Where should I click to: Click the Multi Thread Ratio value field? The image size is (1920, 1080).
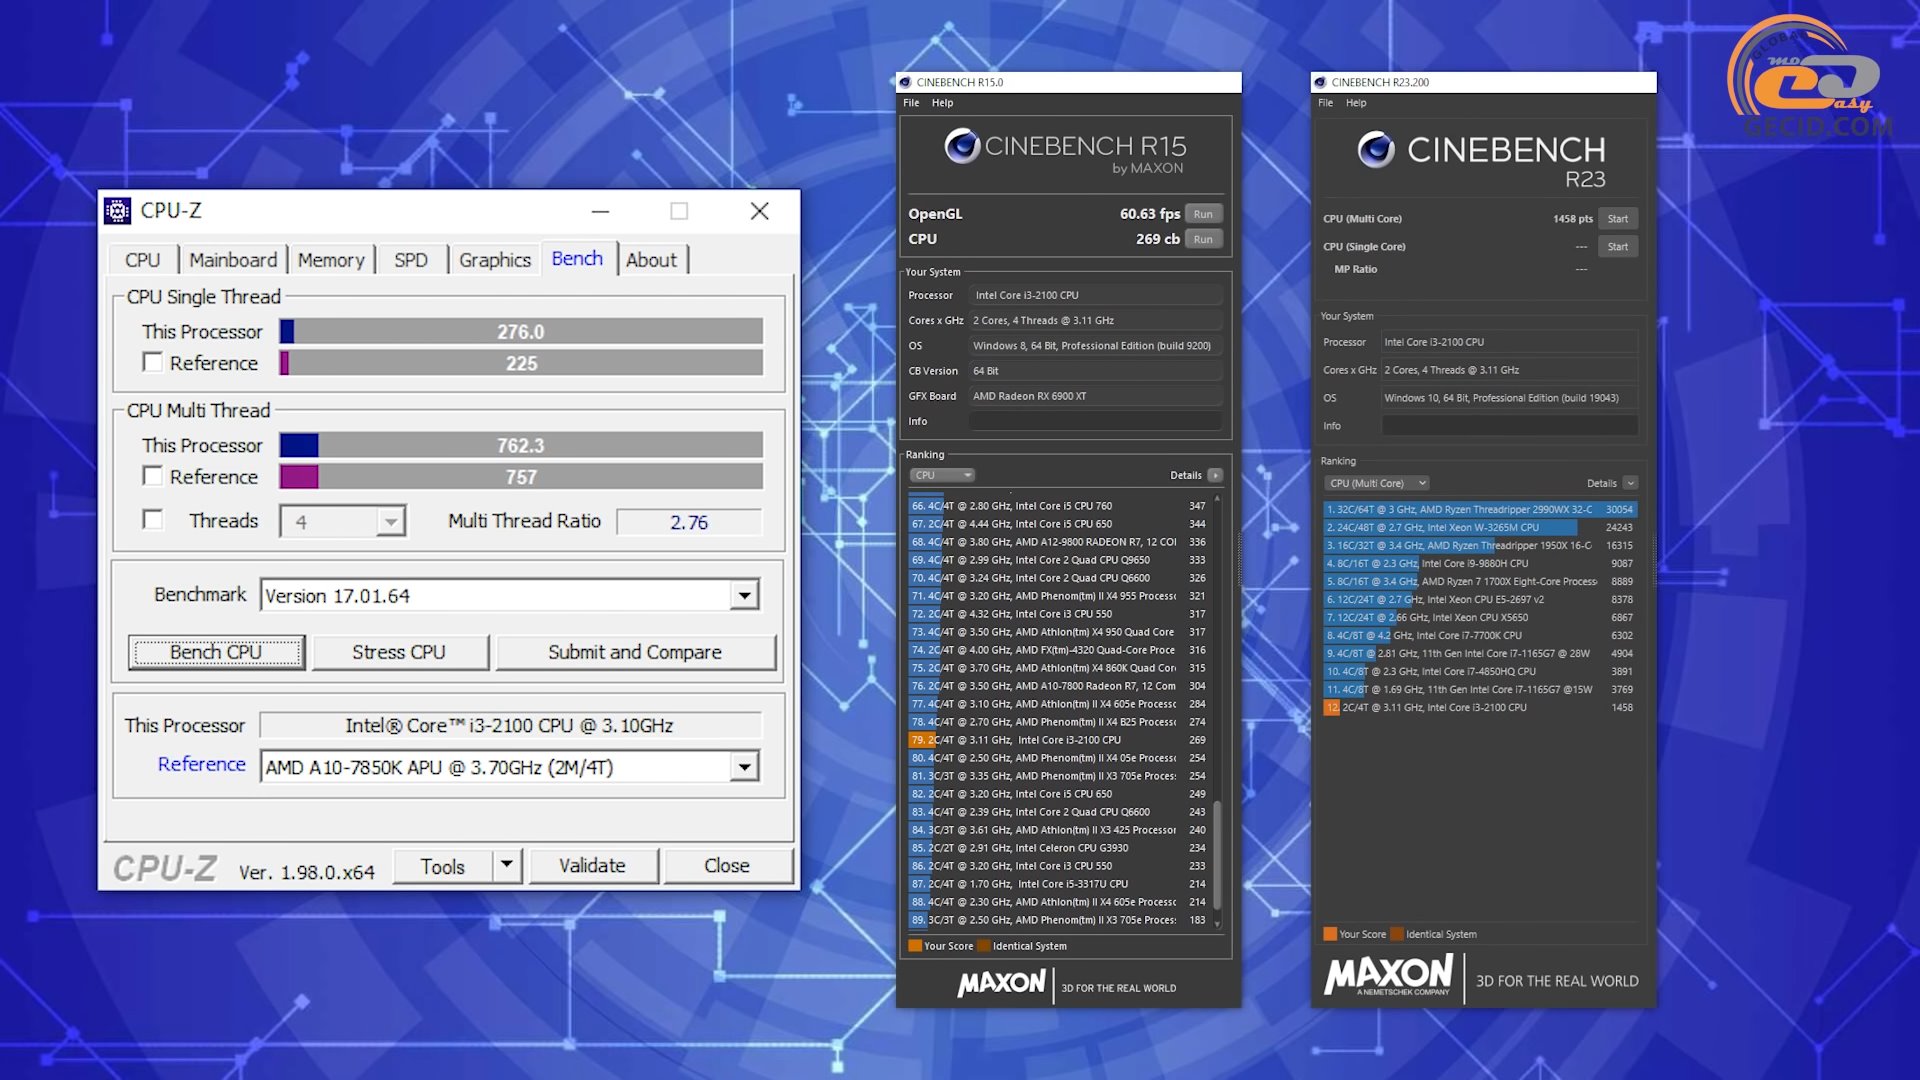[689, 522]
